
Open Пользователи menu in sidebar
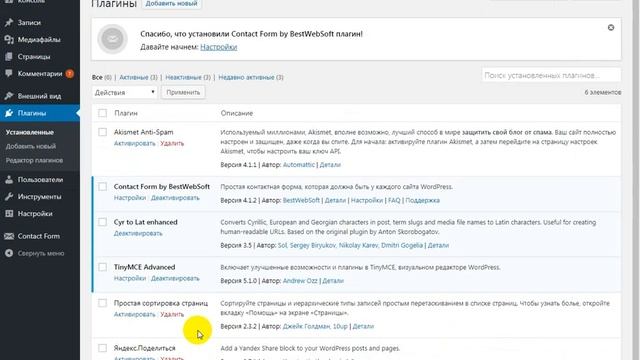click(40, 180)
